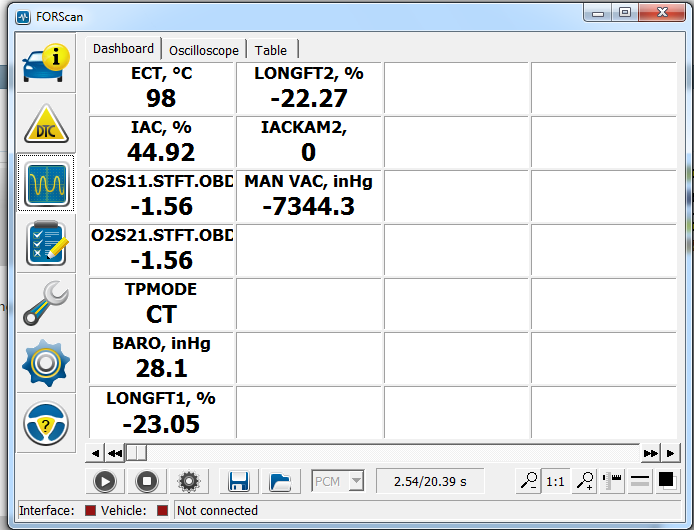694x530 pixels.
Task: Select the oscilloscope live data section
Action: (46, 184)
